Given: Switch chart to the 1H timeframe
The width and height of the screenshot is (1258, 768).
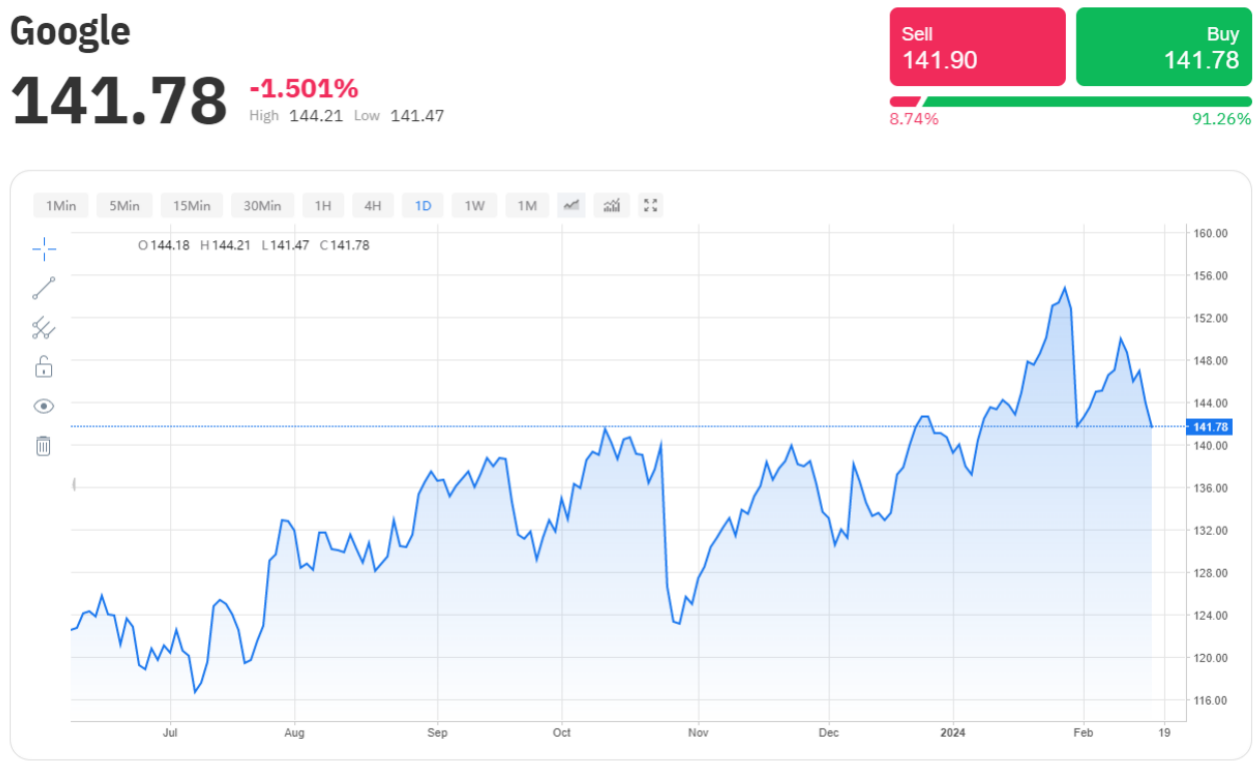Looking at the screenshot, I should click(323, 206).
